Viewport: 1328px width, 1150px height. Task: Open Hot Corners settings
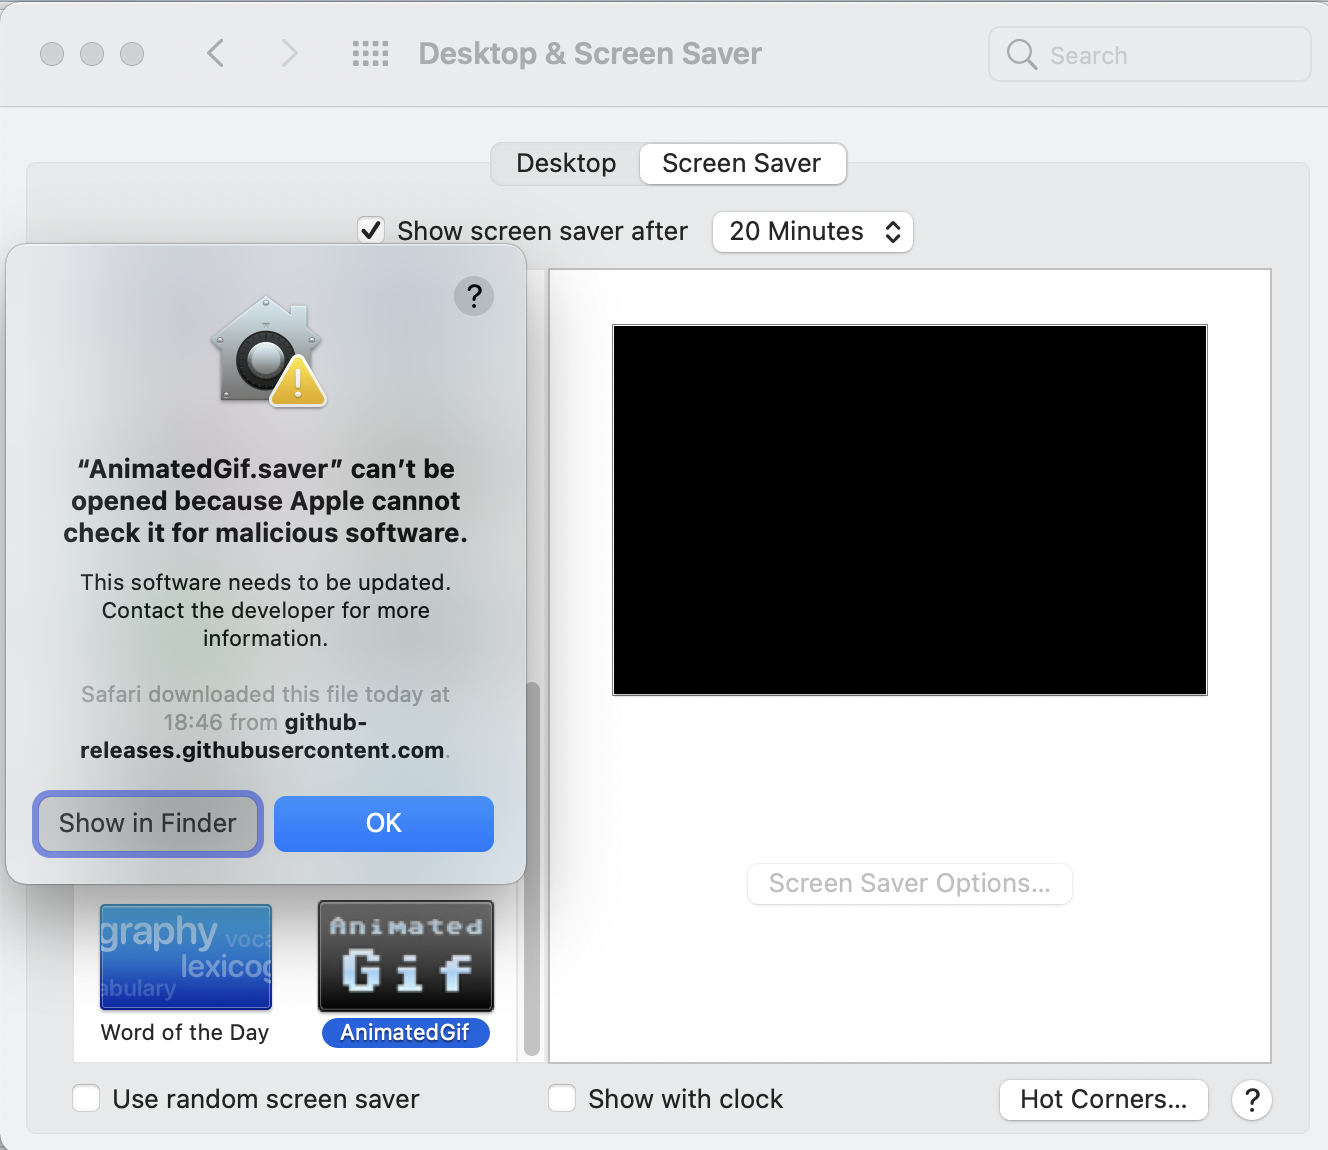1104,1100
